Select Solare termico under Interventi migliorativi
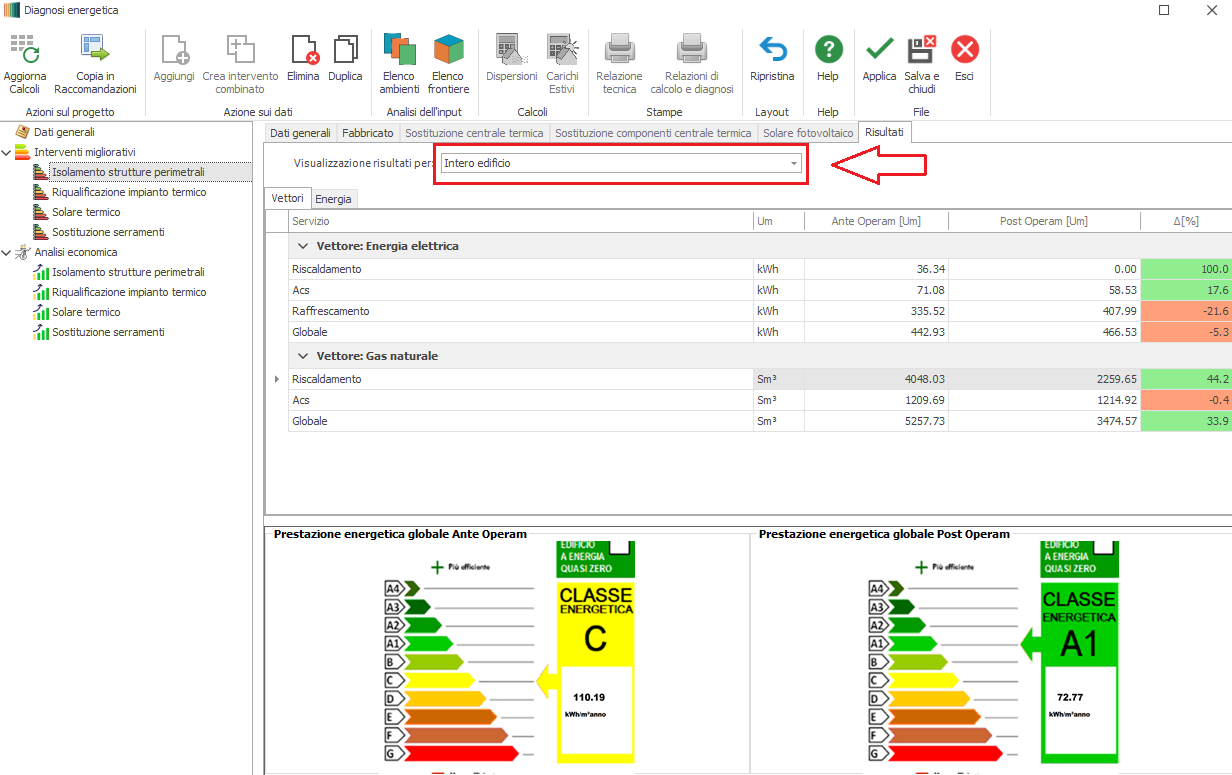Screen dimensions: 1232x775 pos(86,212)
